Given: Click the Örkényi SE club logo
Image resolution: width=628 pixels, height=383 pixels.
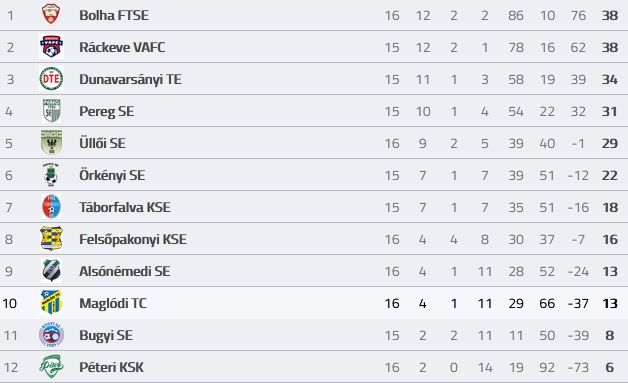Looking at the screenshot, I should 51,175.
